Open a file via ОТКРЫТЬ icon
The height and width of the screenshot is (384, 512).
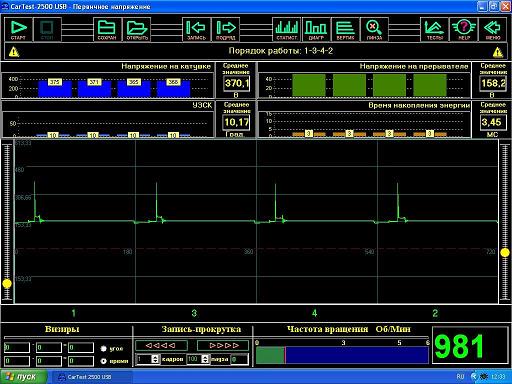point(137,29)
